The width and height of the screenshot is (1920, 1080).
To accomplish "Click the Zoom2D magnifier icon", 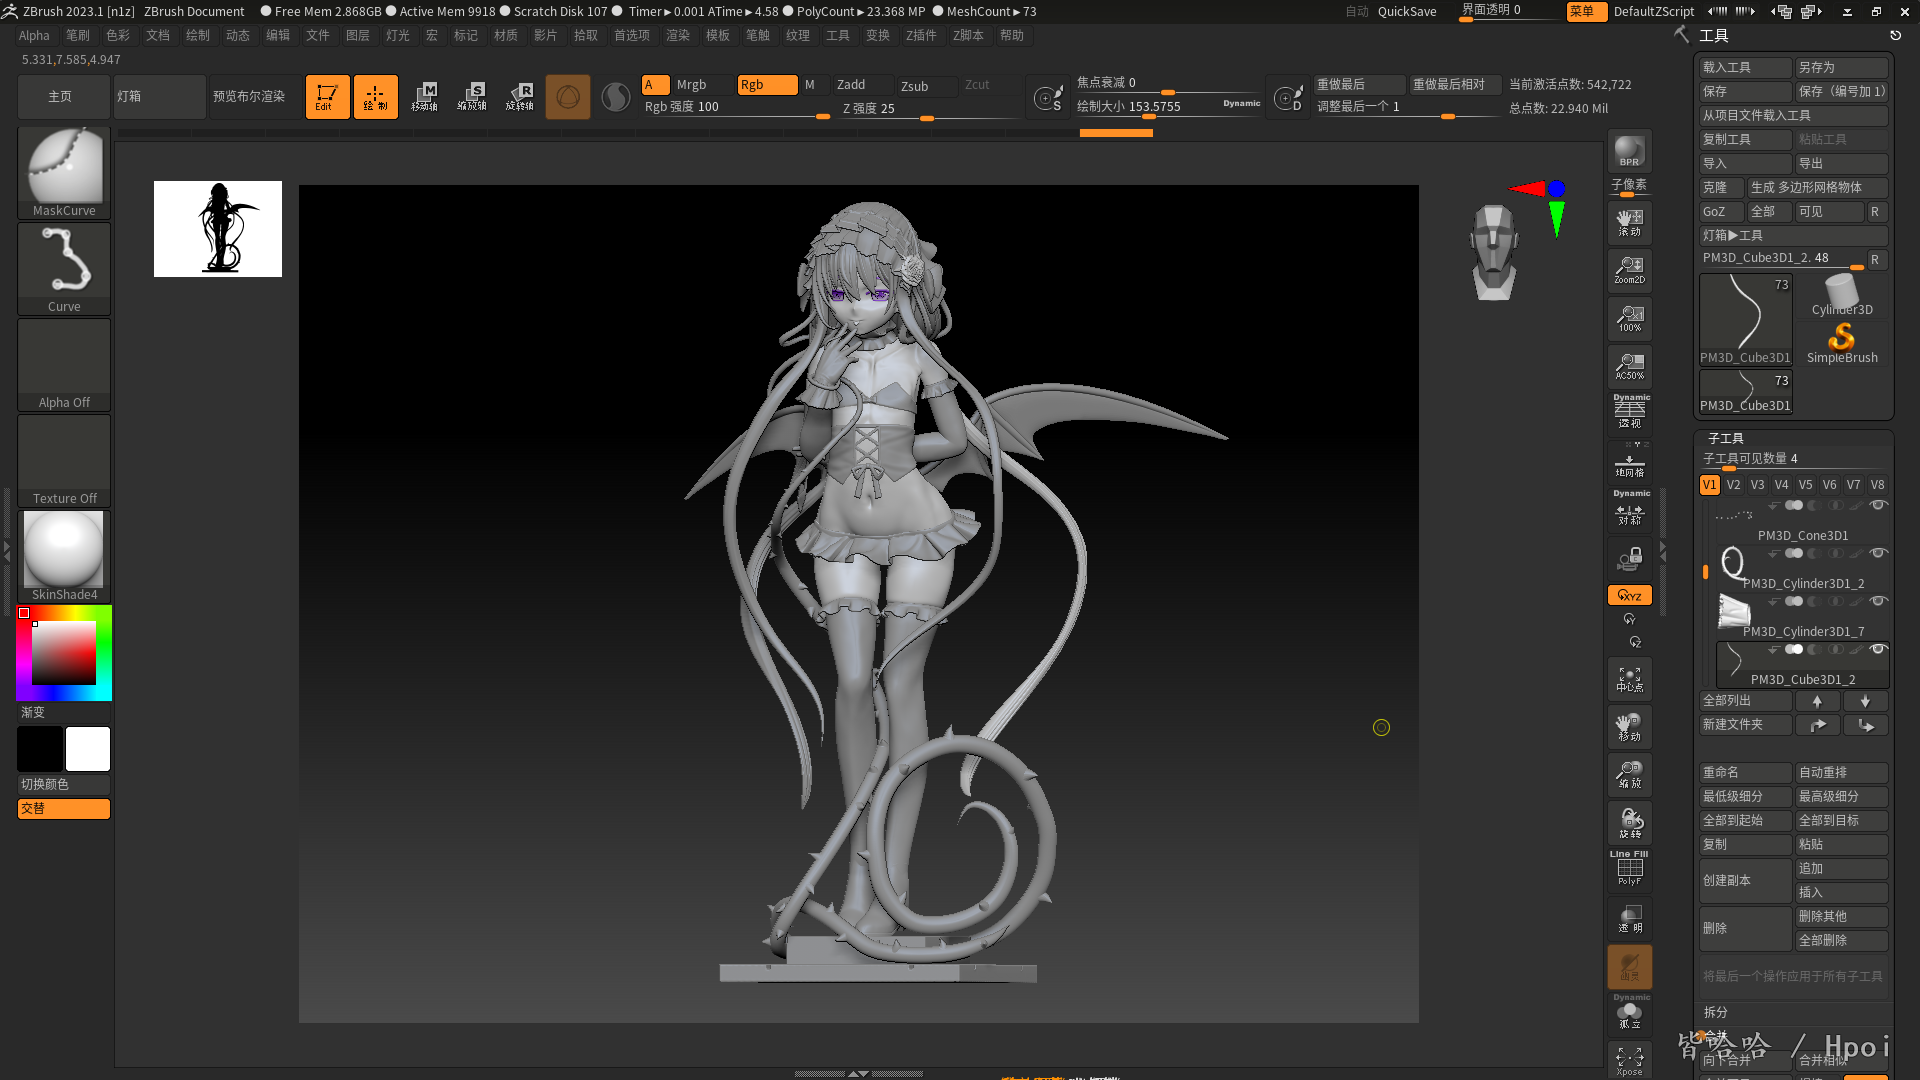I will pyautogui.click(x=1629, y=270).
